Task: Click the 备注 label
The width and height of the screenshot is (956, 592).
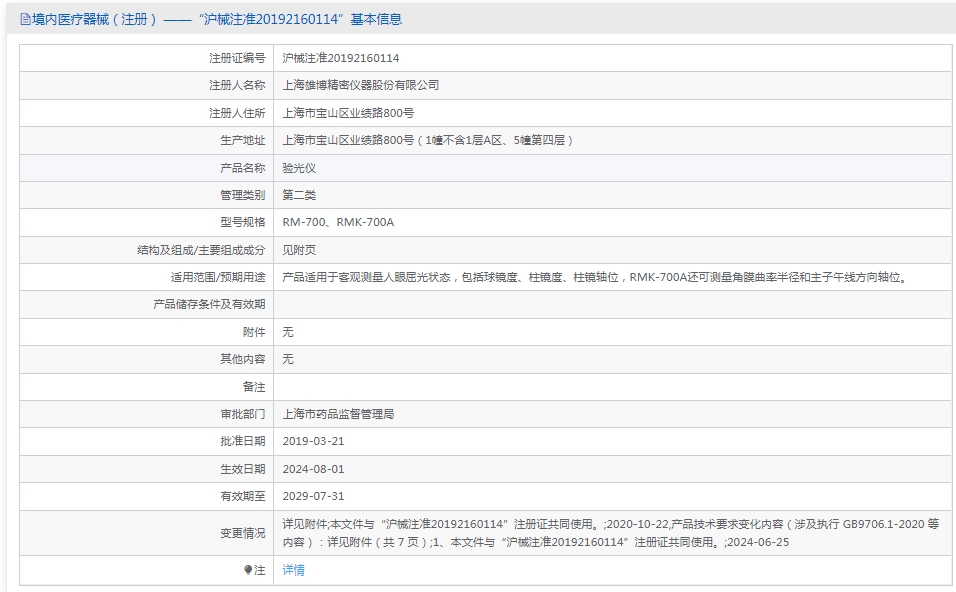Action: coord(254,387)
